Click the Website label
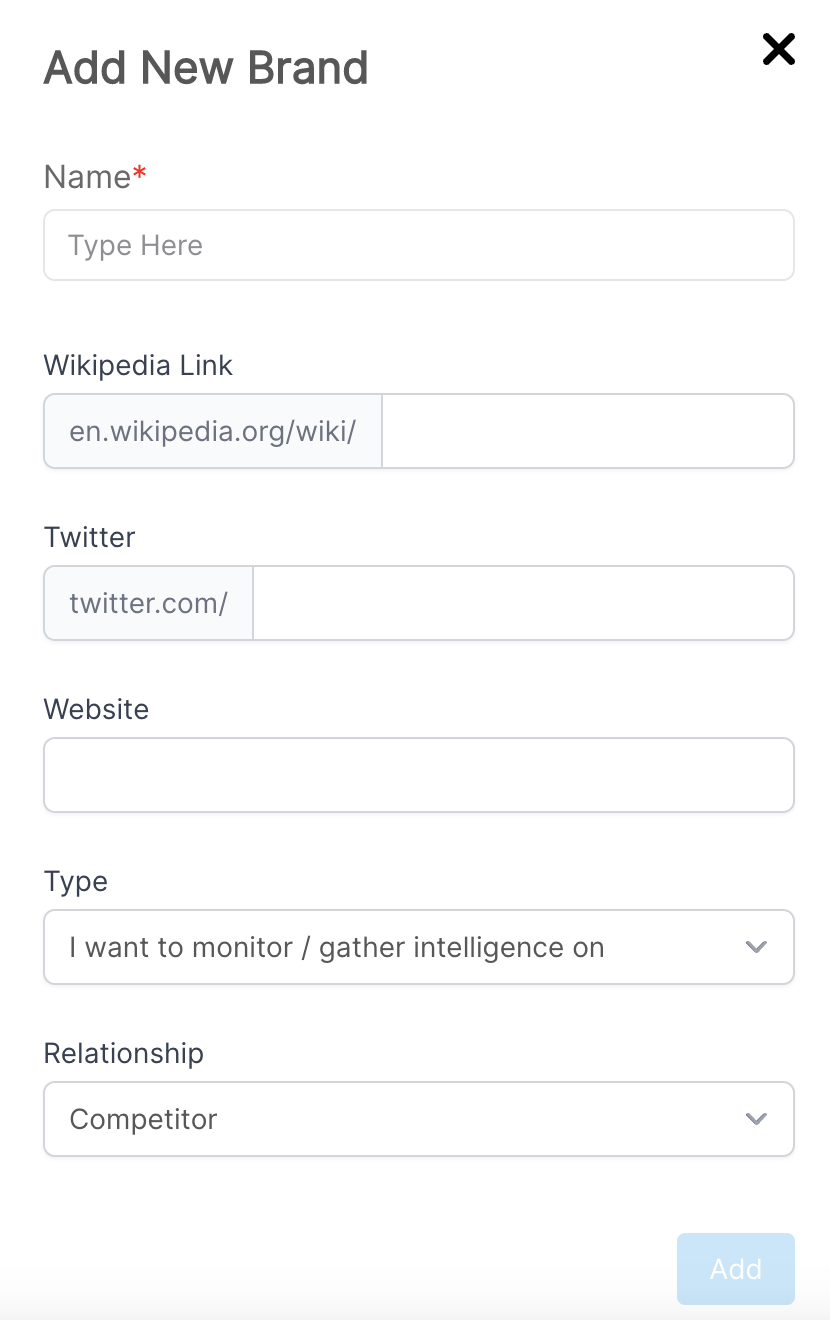 pos(95,709)
